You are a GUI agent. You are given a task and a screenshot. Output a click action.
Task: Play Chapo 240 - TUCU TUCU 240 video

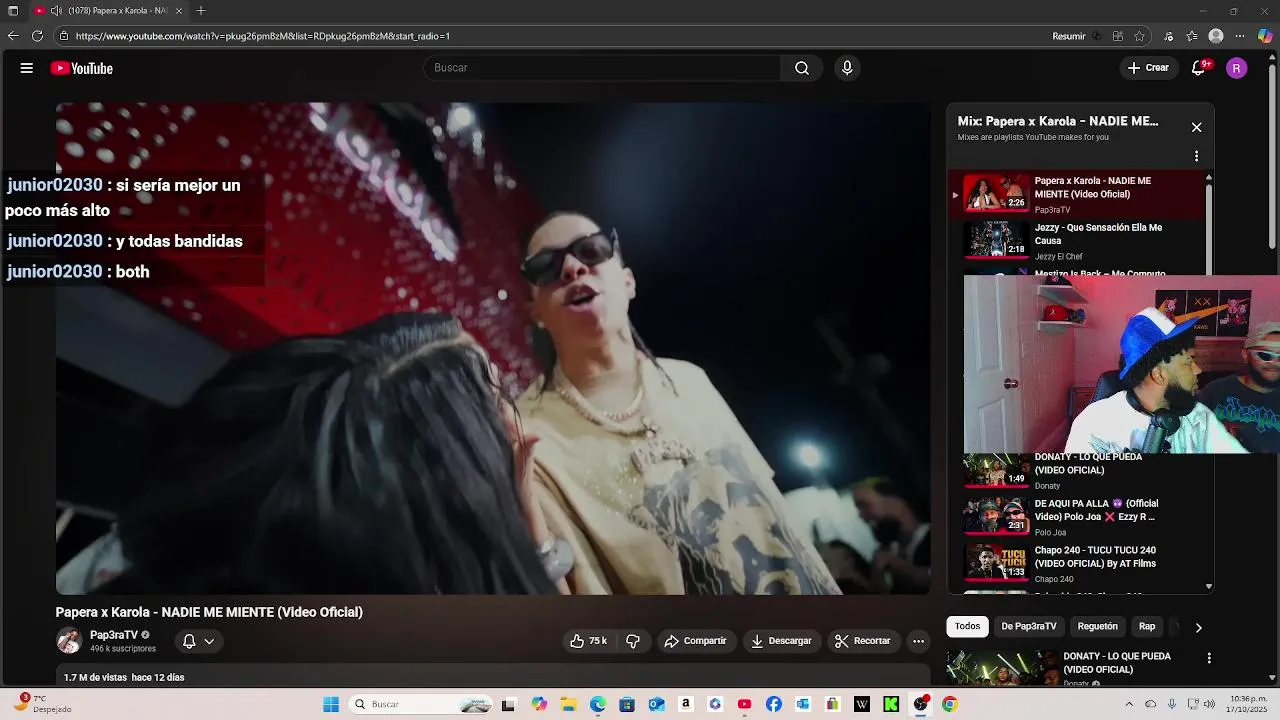pos(1078,564)
